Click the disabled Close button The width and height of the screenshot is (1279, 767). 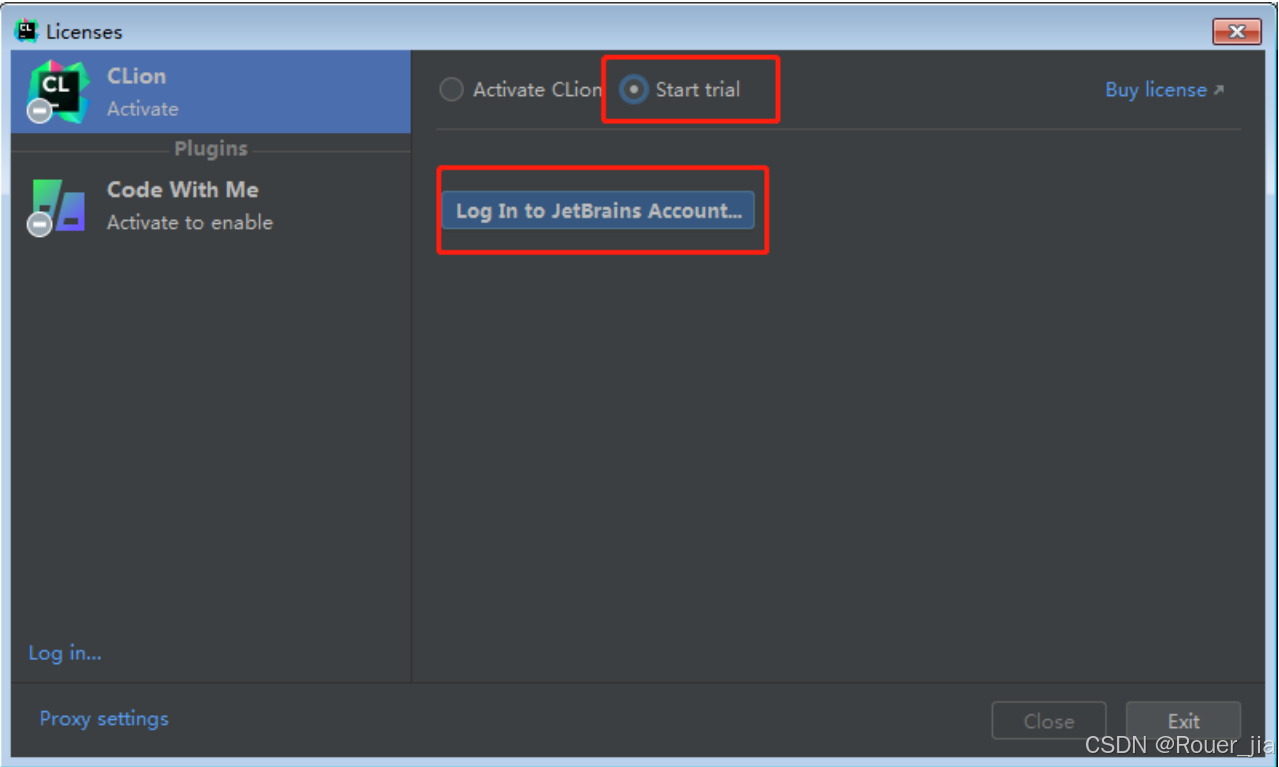click(x=1049, y=721)
